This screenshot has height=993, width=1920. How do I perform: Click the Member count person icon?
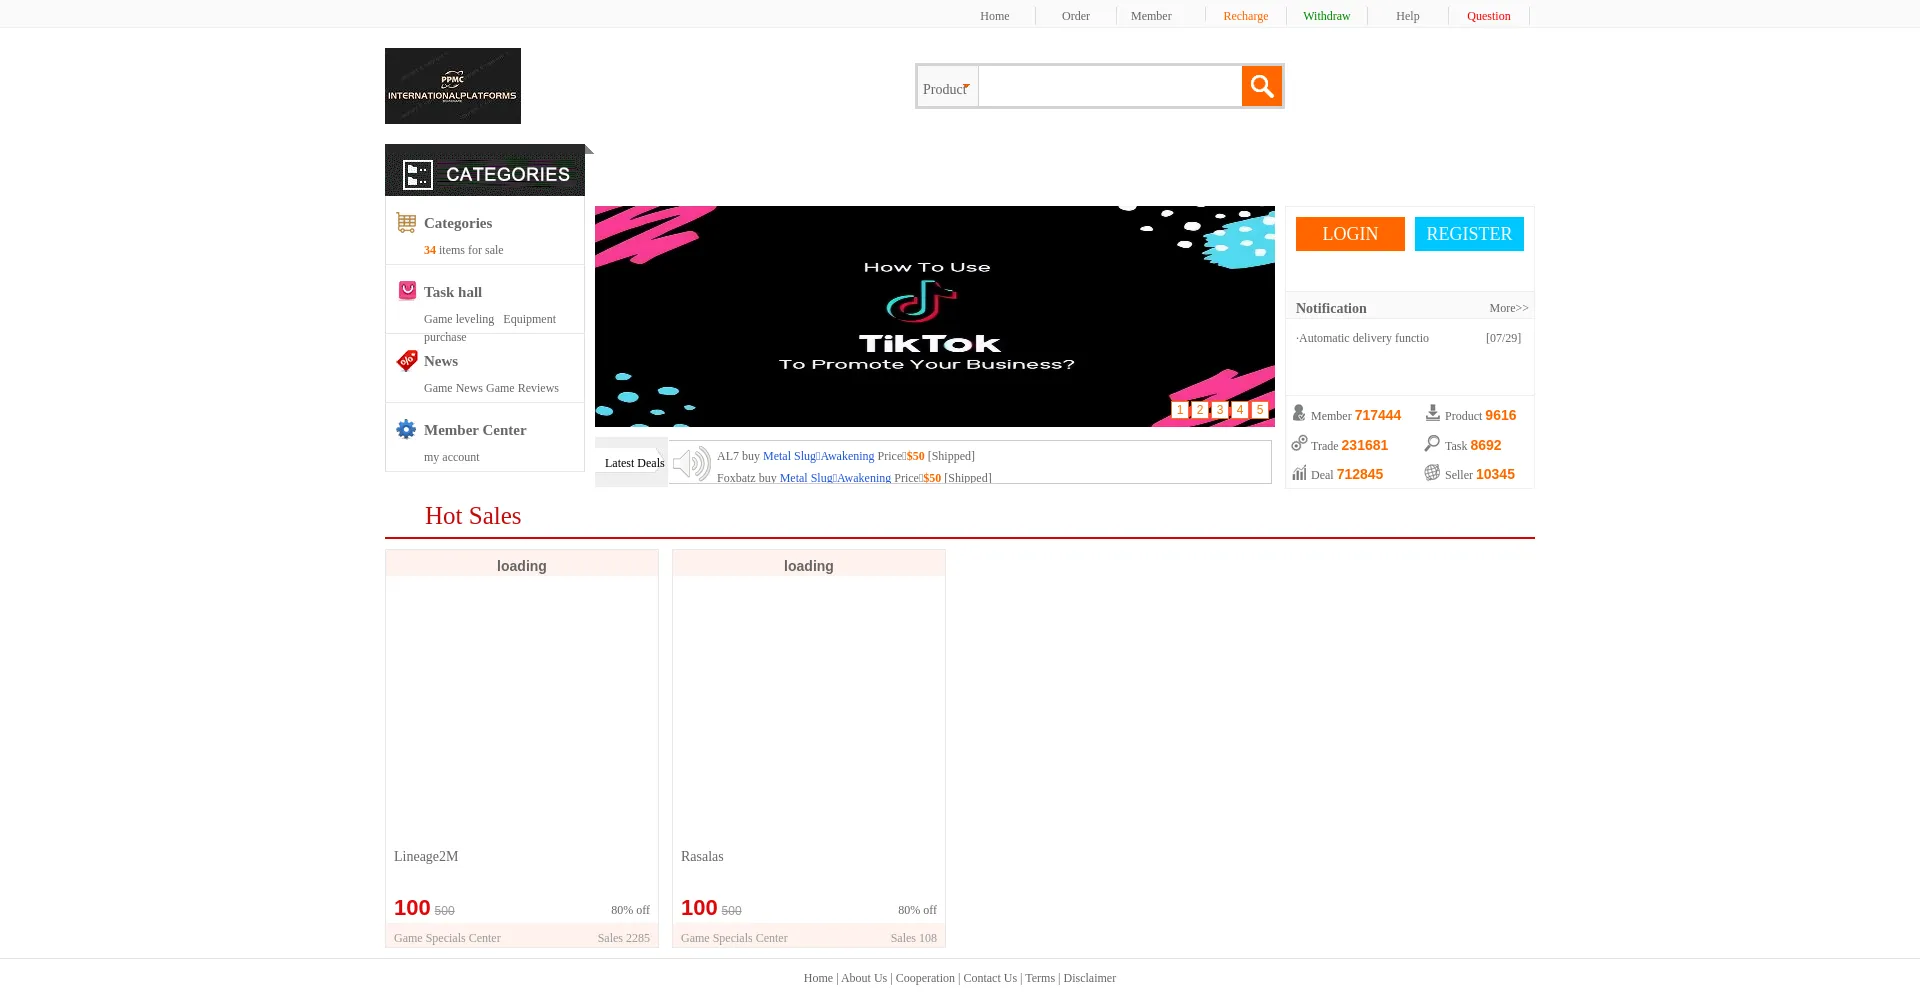tap(1299, 413)
